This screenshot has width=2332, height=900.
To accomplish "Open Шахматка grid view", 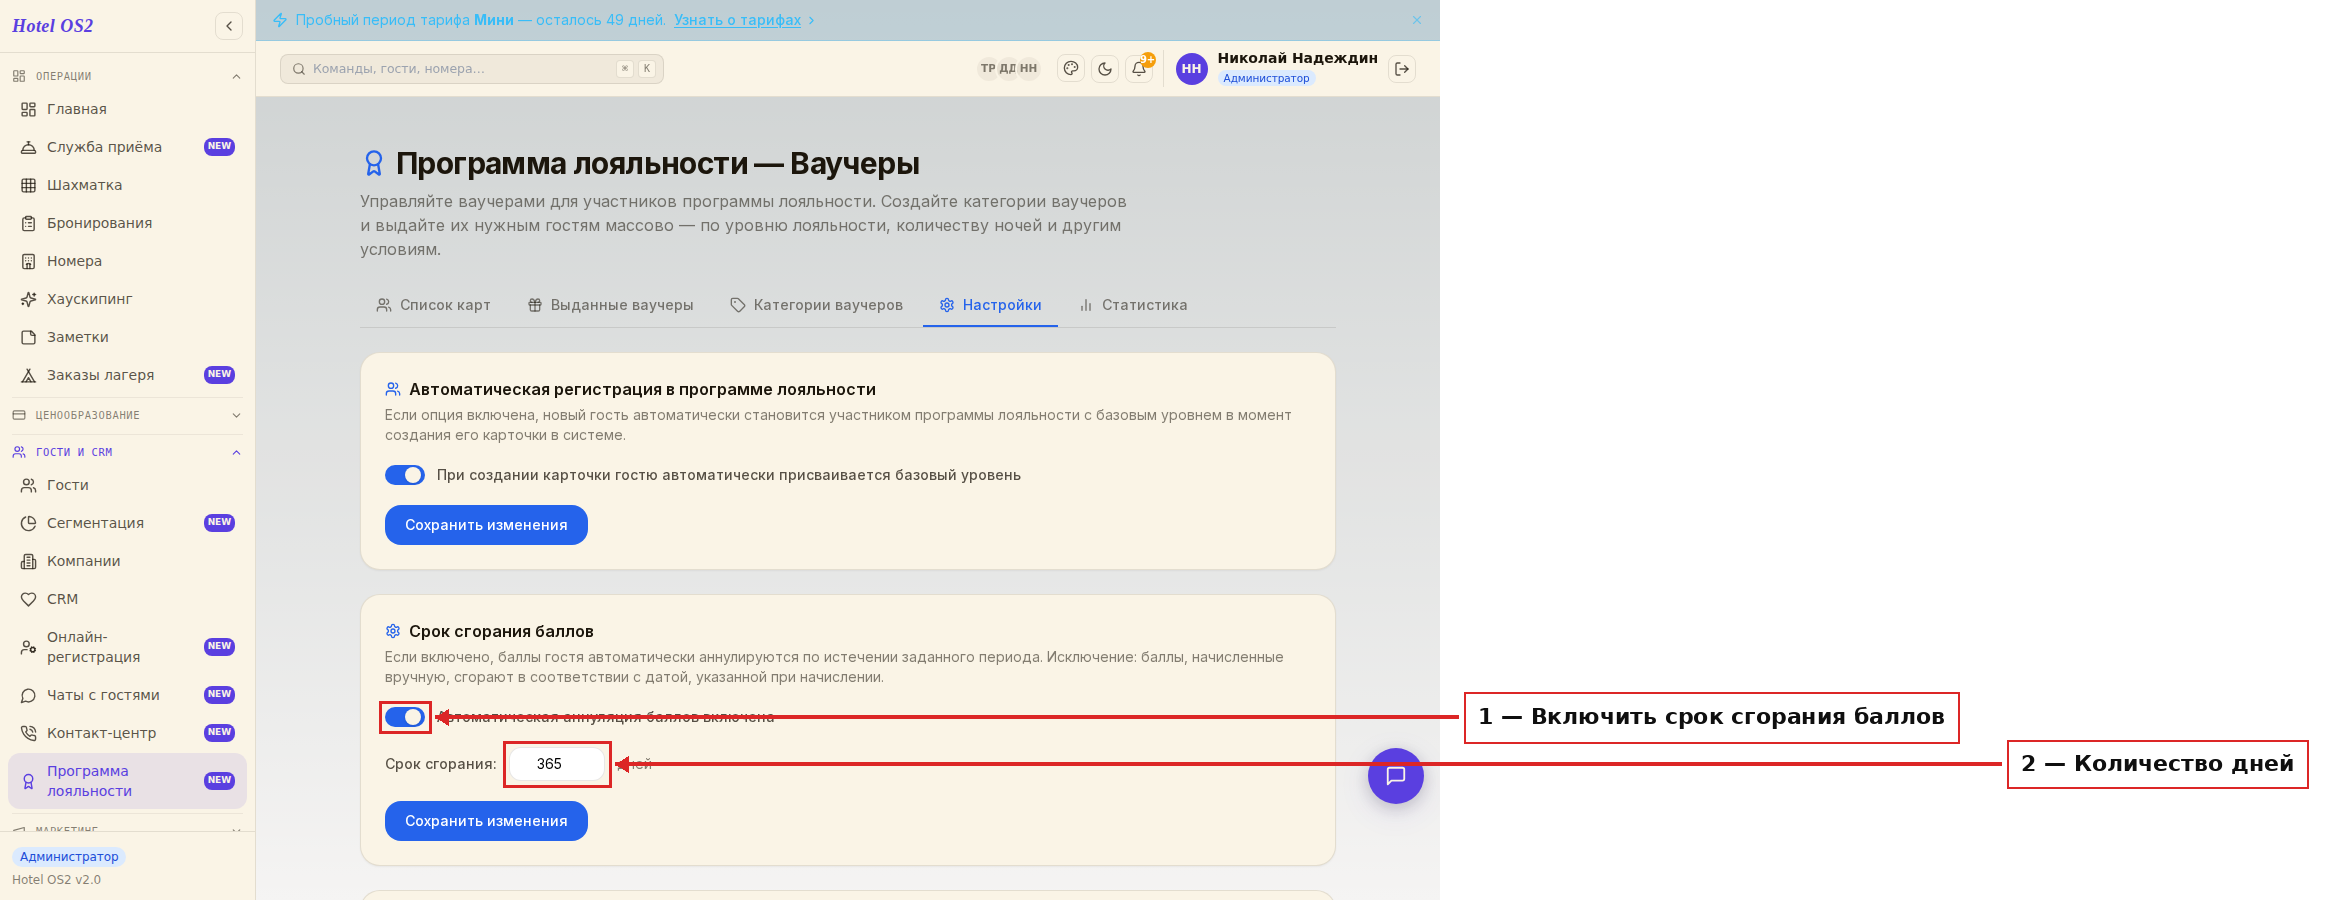I will (x=127, y=185).
